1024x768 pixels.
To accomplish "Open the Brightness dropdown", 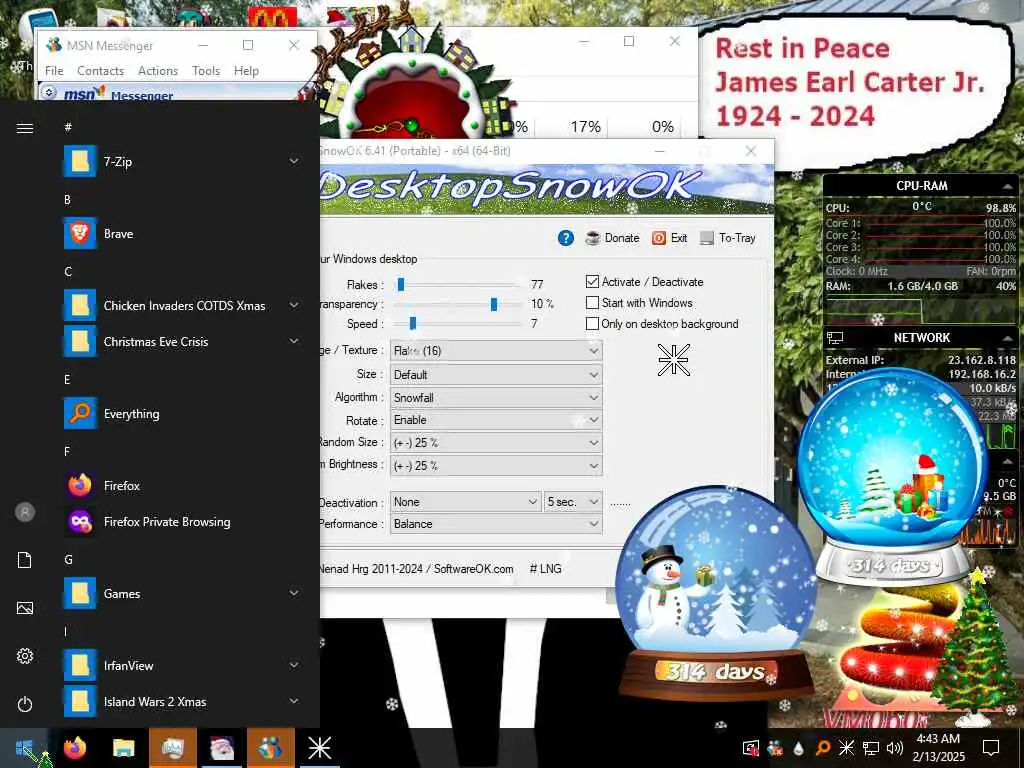I will tap(496, 466).
